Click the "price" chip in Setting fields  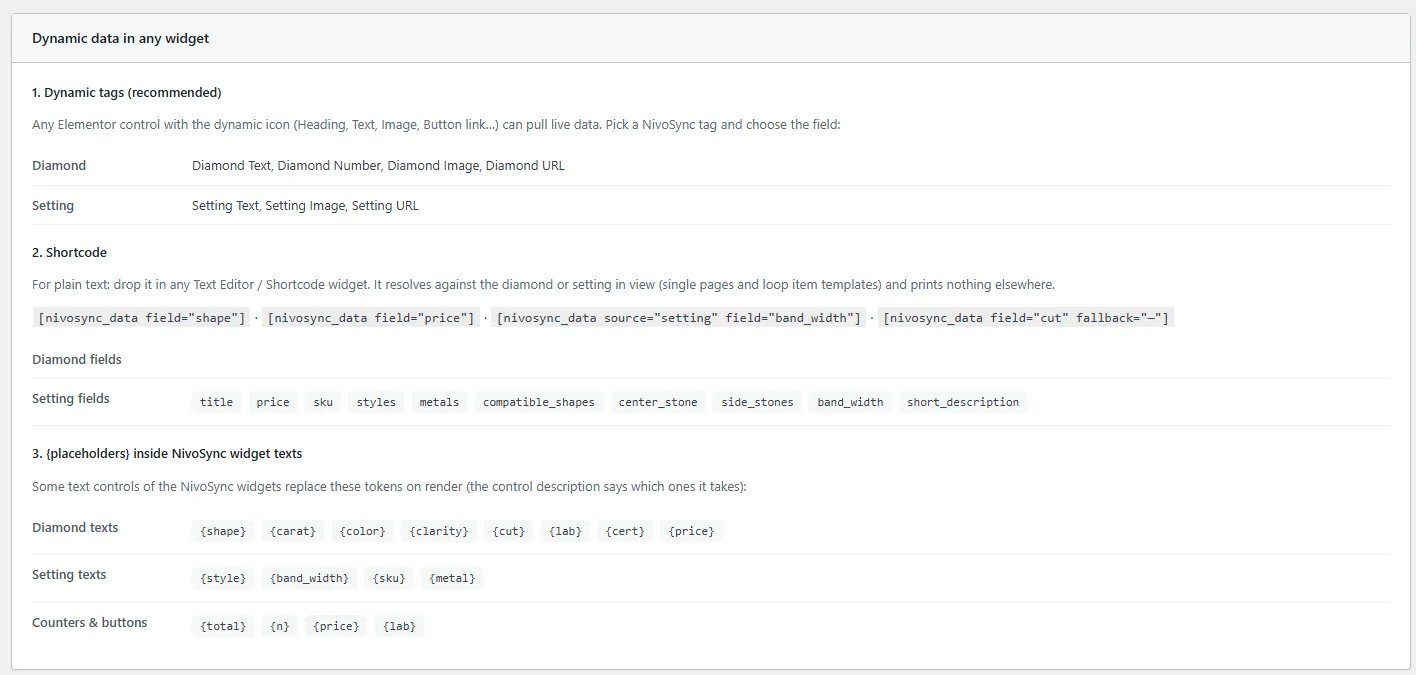(x=273, y=402)
